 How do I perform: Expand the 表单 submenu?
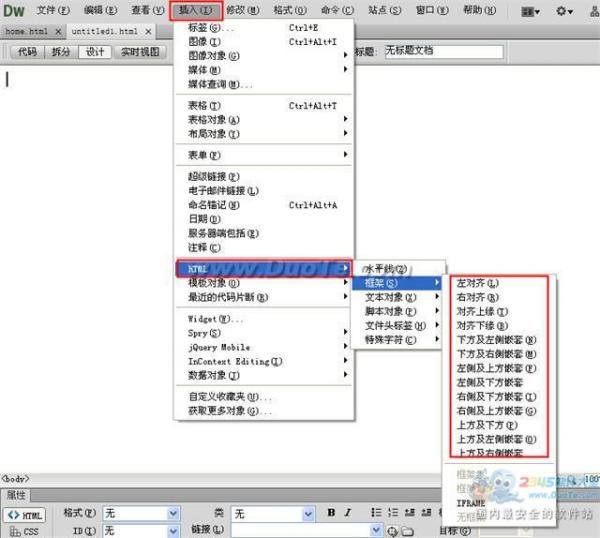[x=265, y=155]
